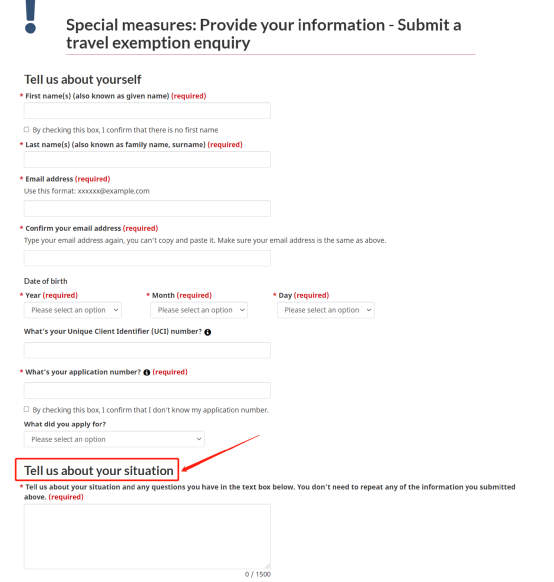Click the Email address input field

pyautogui.click(x=147, y=209)
